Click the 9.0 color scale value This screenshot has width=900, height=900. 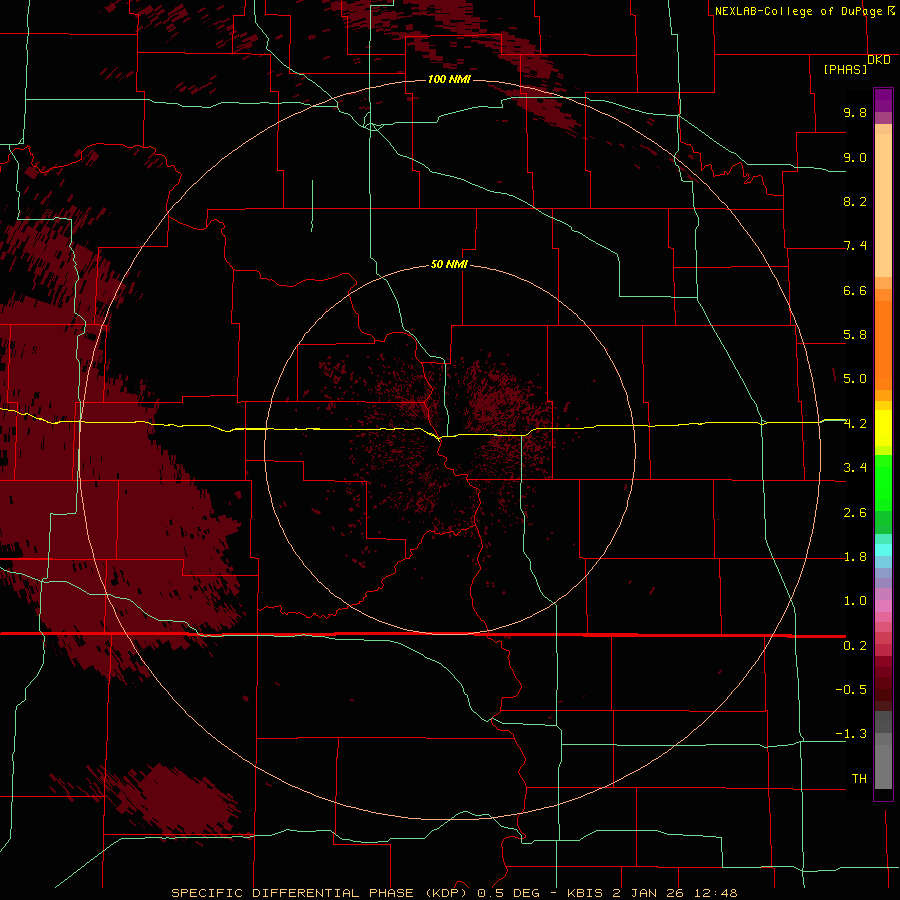[x=855, y=157]
